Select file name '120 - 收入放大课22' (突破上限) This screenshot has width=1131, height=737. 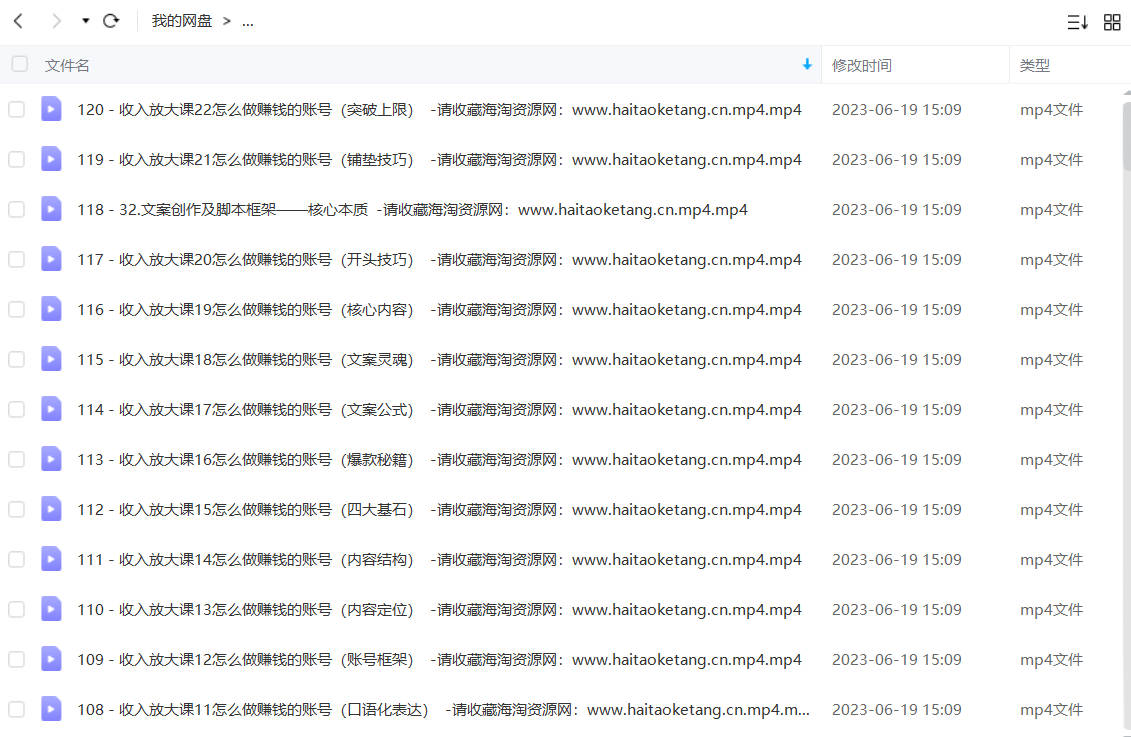439,110
